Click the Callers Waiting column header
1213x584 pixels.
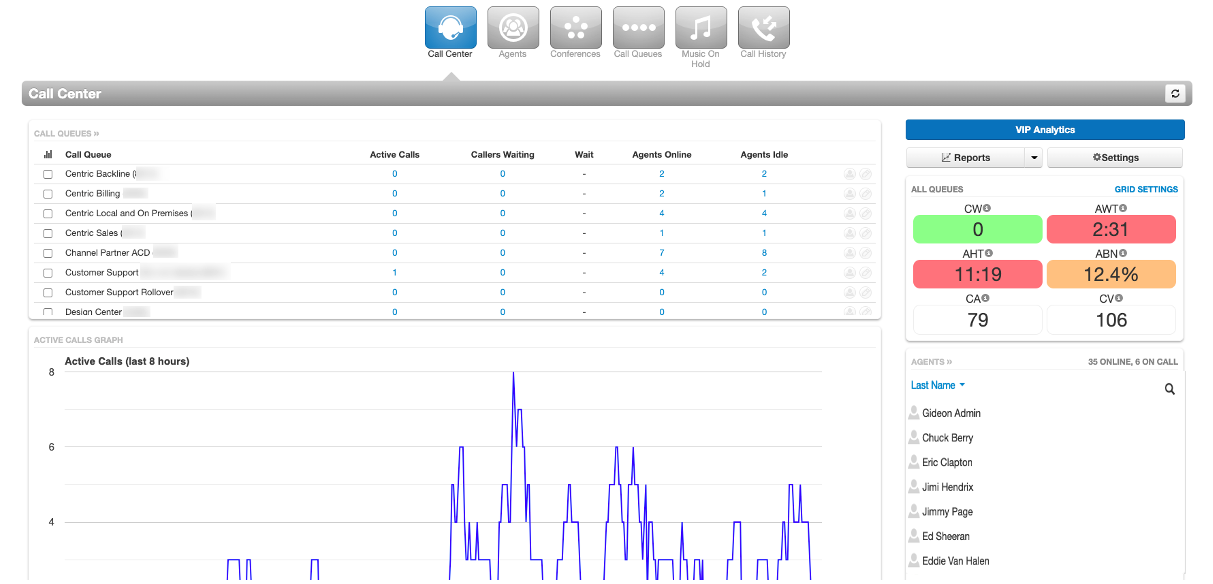click(x=503, y=155)
